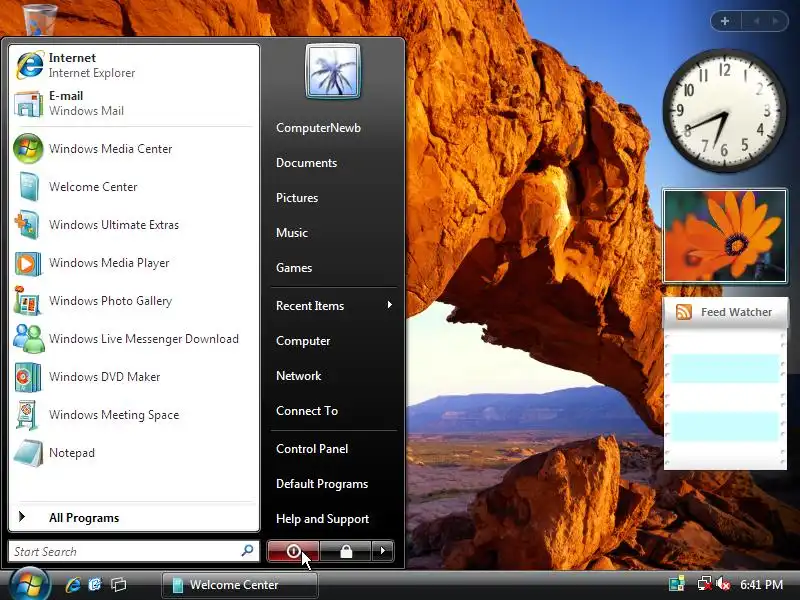Image resolution: width=800 pixels, height=600 pixels.
Task: Click the Windows Photo Gallery icon
Action: click(28, 301)
